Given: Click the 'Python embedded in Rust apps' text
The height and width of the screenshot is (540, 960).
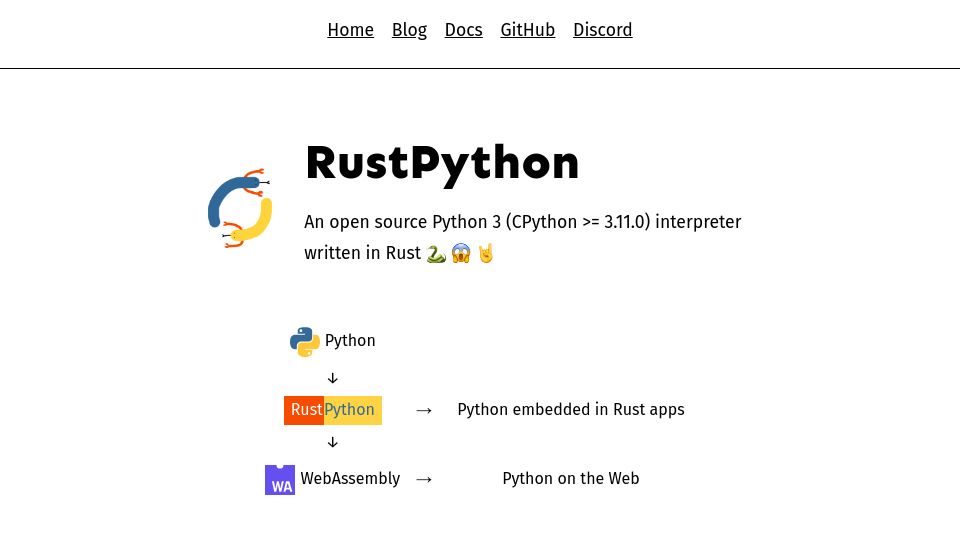Looking at the screenshot, I should [571, 410].
